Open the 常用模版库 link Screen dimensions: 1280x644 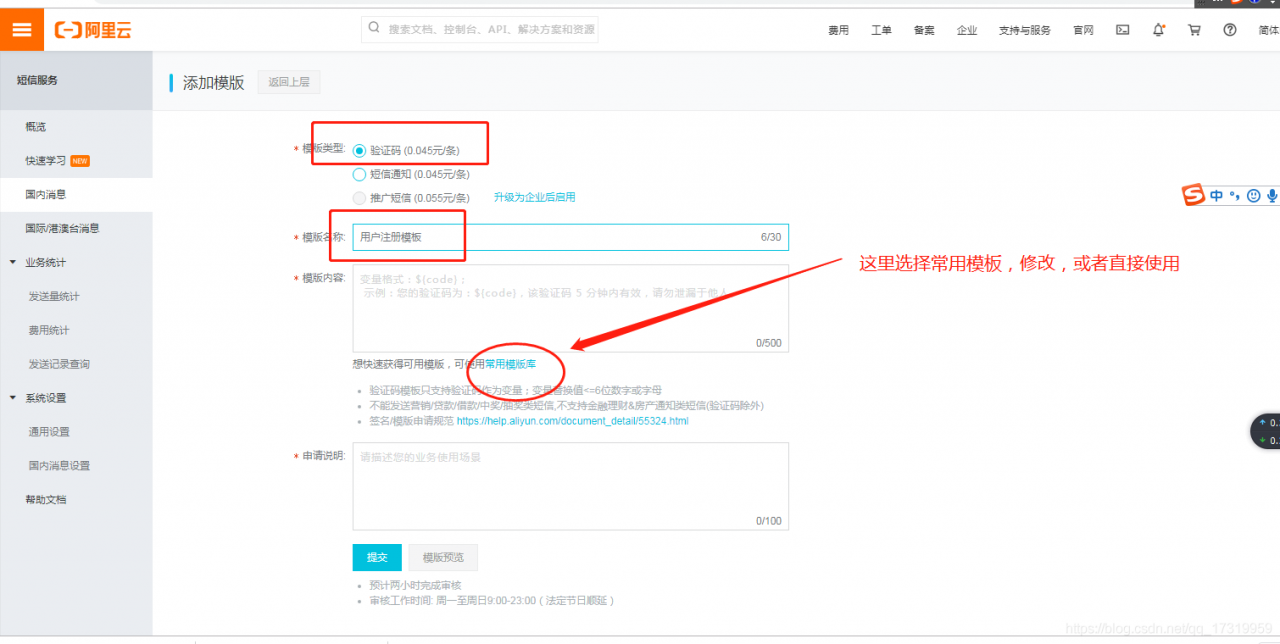point(510,364)
